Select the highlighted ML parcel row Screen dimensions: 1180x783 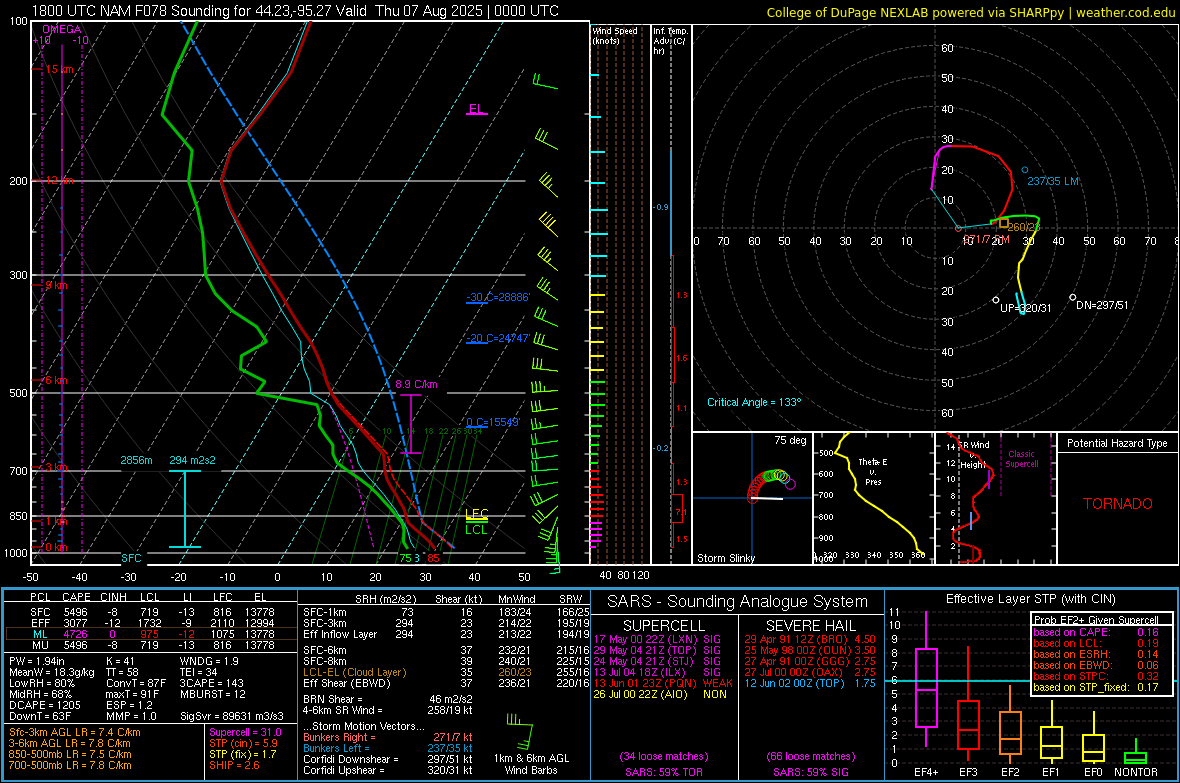pos(151,634)
